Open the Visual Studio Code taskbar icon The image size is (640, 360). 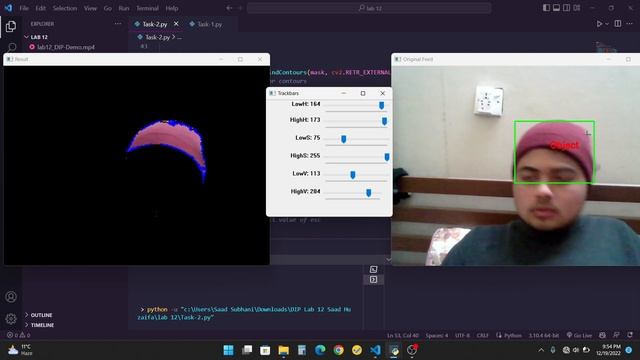376,350
